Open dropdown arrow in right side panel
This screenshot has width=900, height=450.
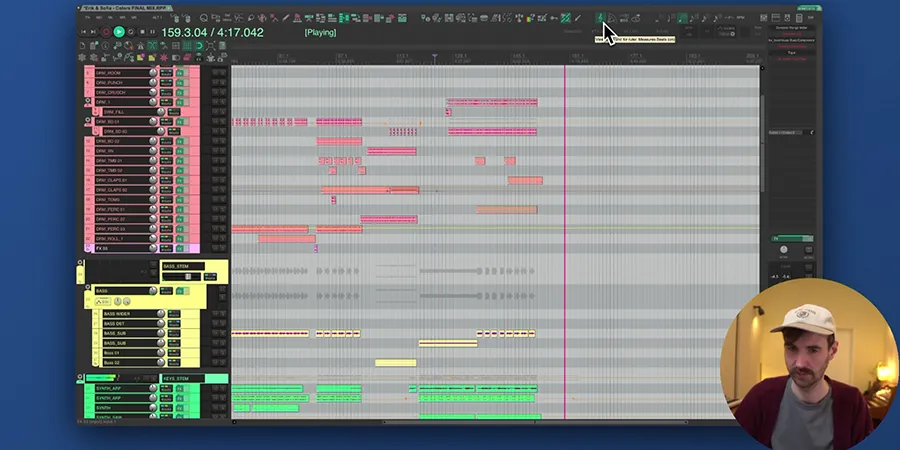[812, 133]
